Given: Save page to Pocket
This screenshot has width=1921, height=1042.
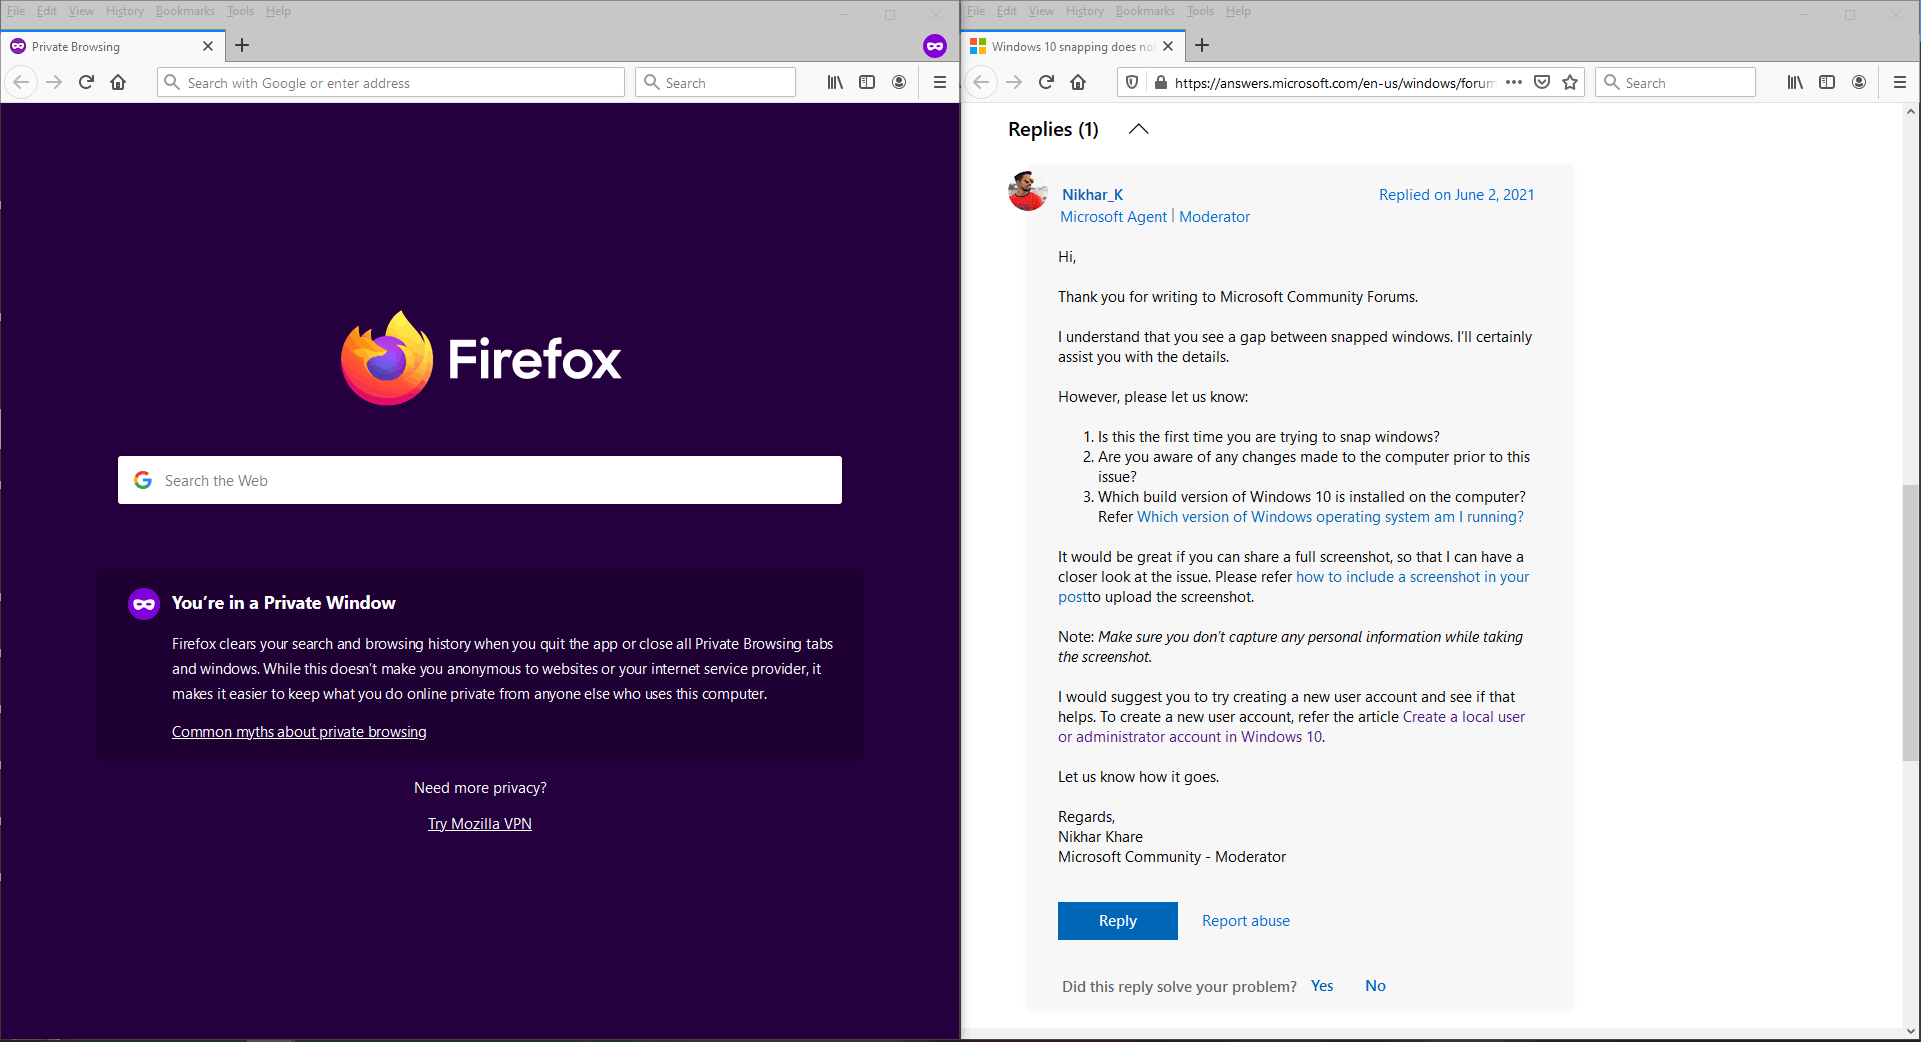Looking at the screenshot, I should point(1542,83).
